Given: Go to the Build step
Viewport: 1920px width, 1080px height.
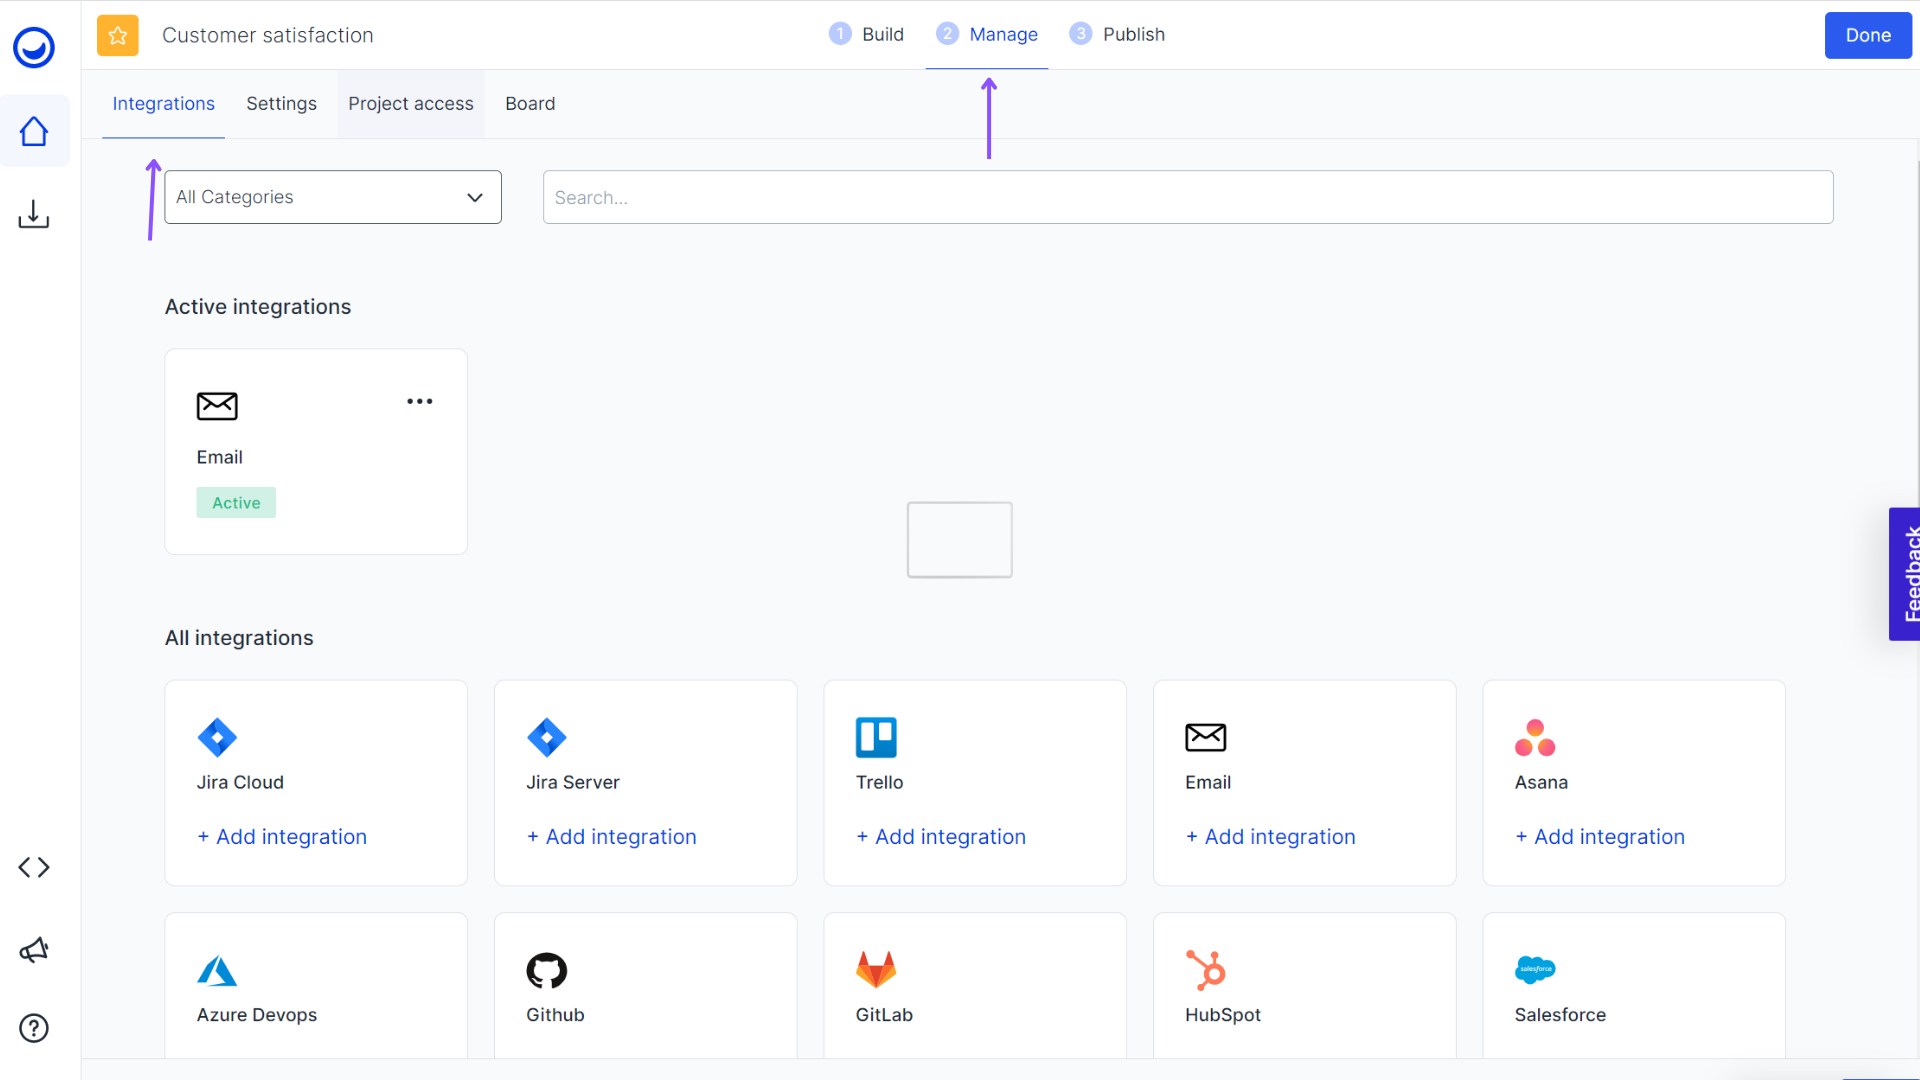Looking at the screenshot, I should pyautogui.click(x=867, y=34).
